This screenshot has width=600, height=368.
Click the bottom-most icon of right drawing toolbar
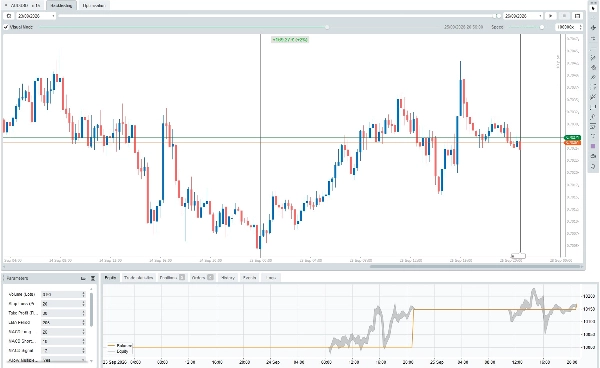(593, 166)
